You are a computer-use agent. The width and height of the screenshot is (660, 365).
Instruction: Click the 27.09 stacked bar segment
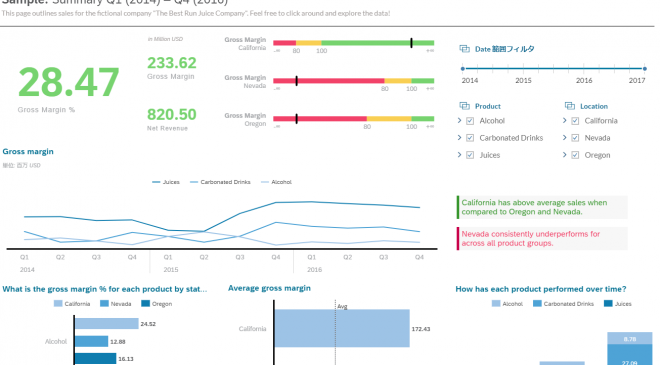(630, 354)
